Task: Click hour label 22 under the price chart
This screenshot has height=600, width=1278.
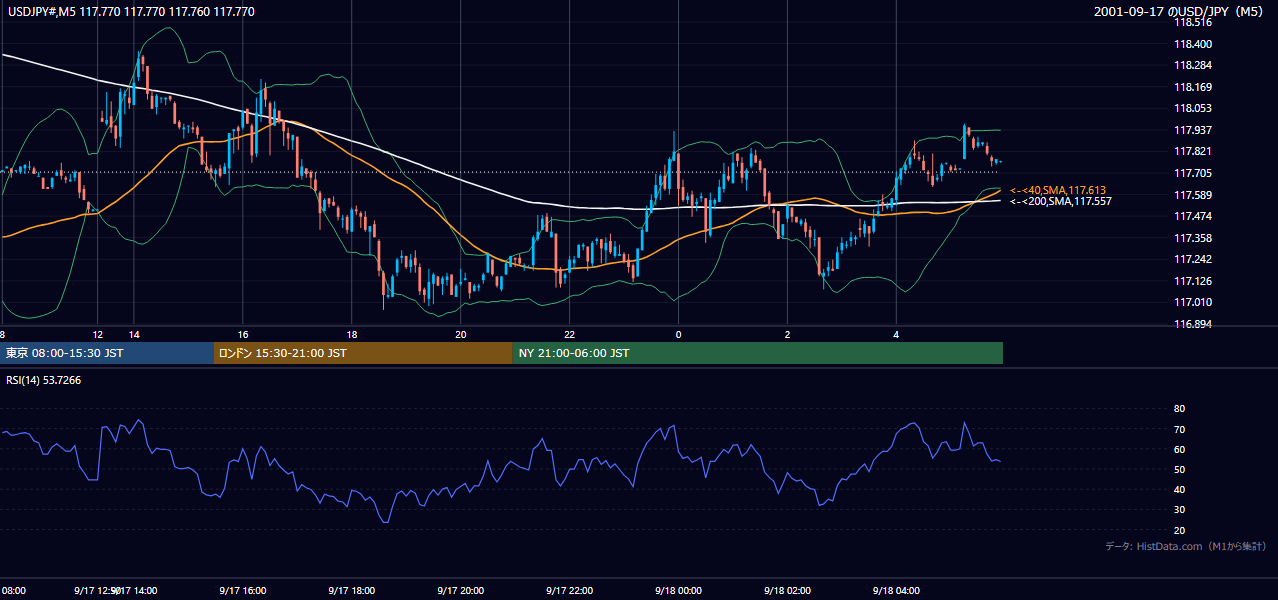Action: coord(569,334)
